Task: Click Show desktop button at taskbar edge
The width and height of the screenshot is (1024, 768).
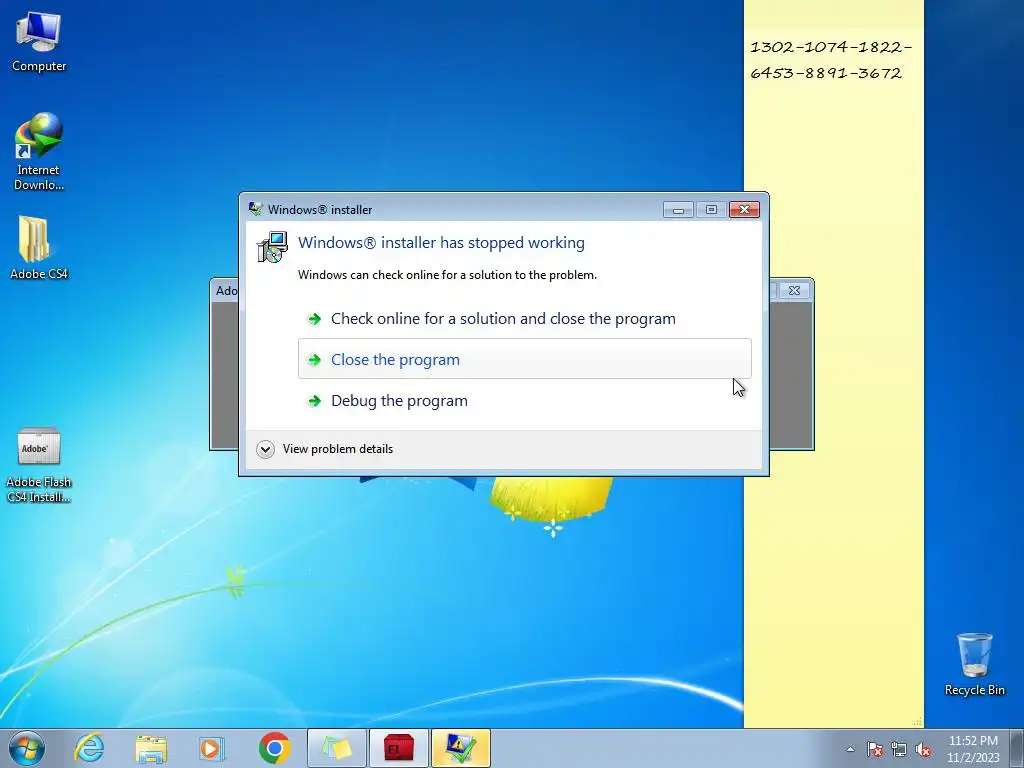Action: [x=1017, y=748]
